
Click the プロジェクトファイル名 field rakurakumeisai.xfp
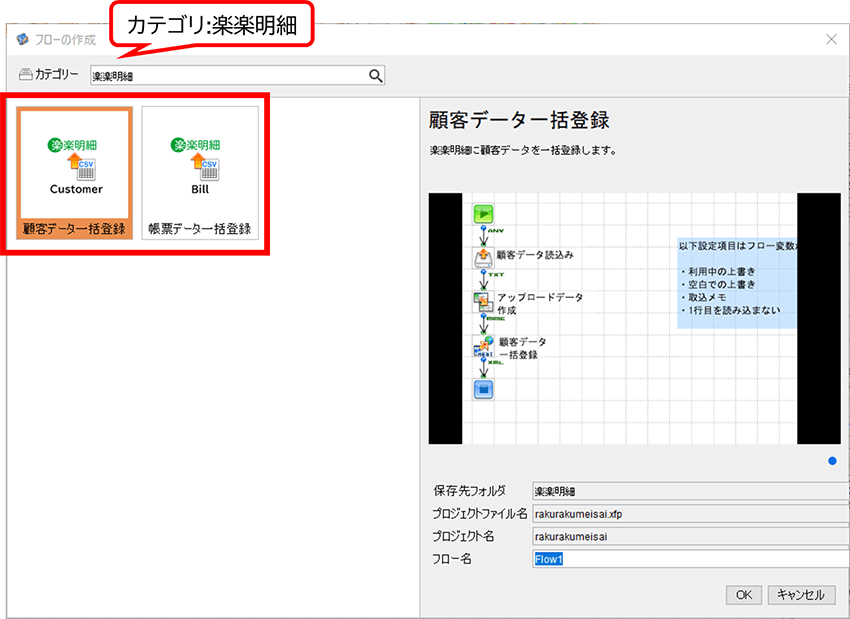pyautogui.click(x=691, y=513)
